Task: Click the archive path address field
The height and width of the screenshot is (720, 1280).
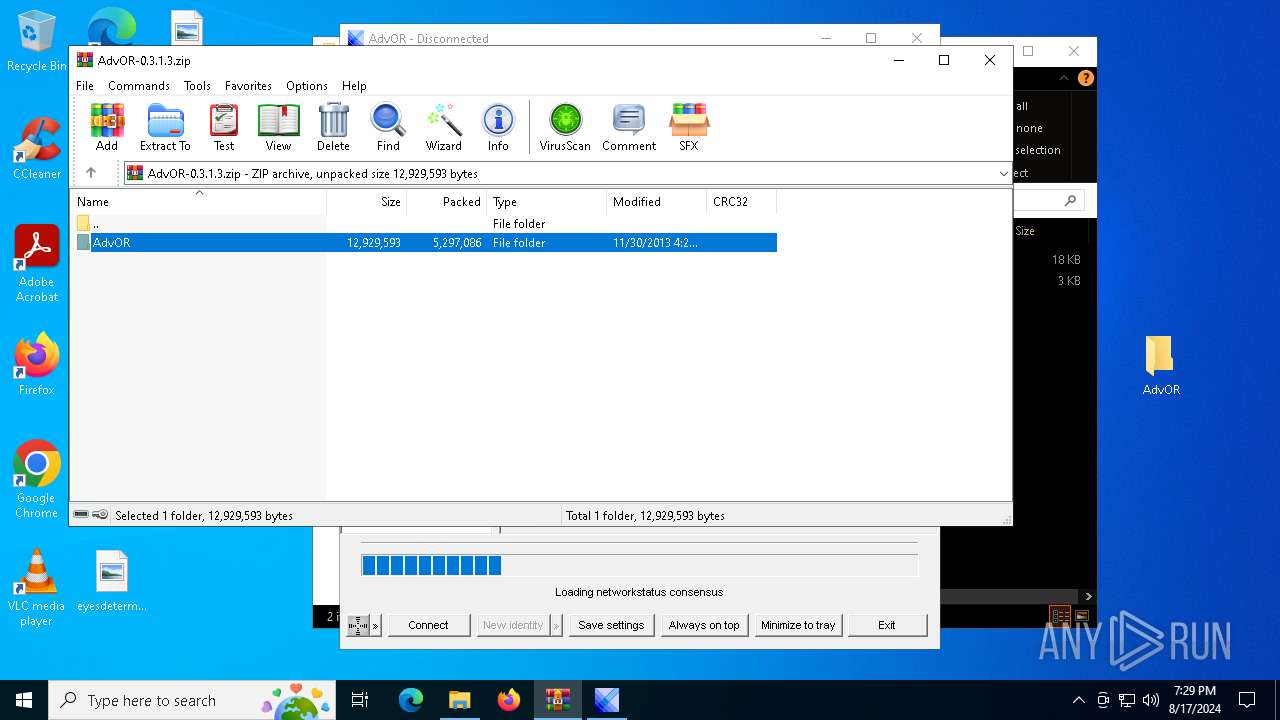Action: tap(566, 173)
